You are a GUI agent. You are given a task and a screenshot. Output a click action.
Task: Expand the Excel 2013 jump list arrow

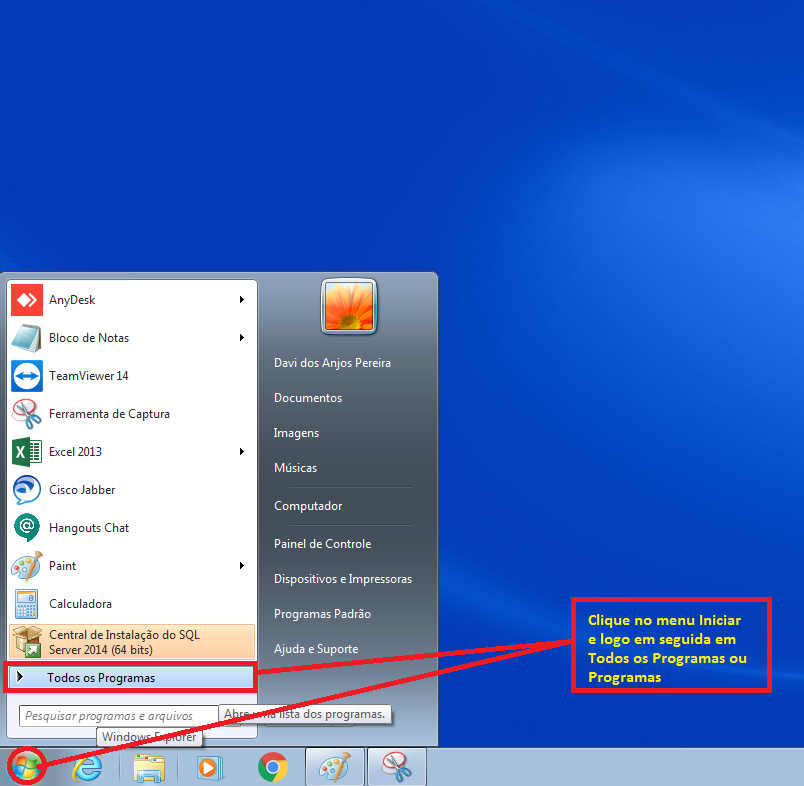tap(242, 451)
